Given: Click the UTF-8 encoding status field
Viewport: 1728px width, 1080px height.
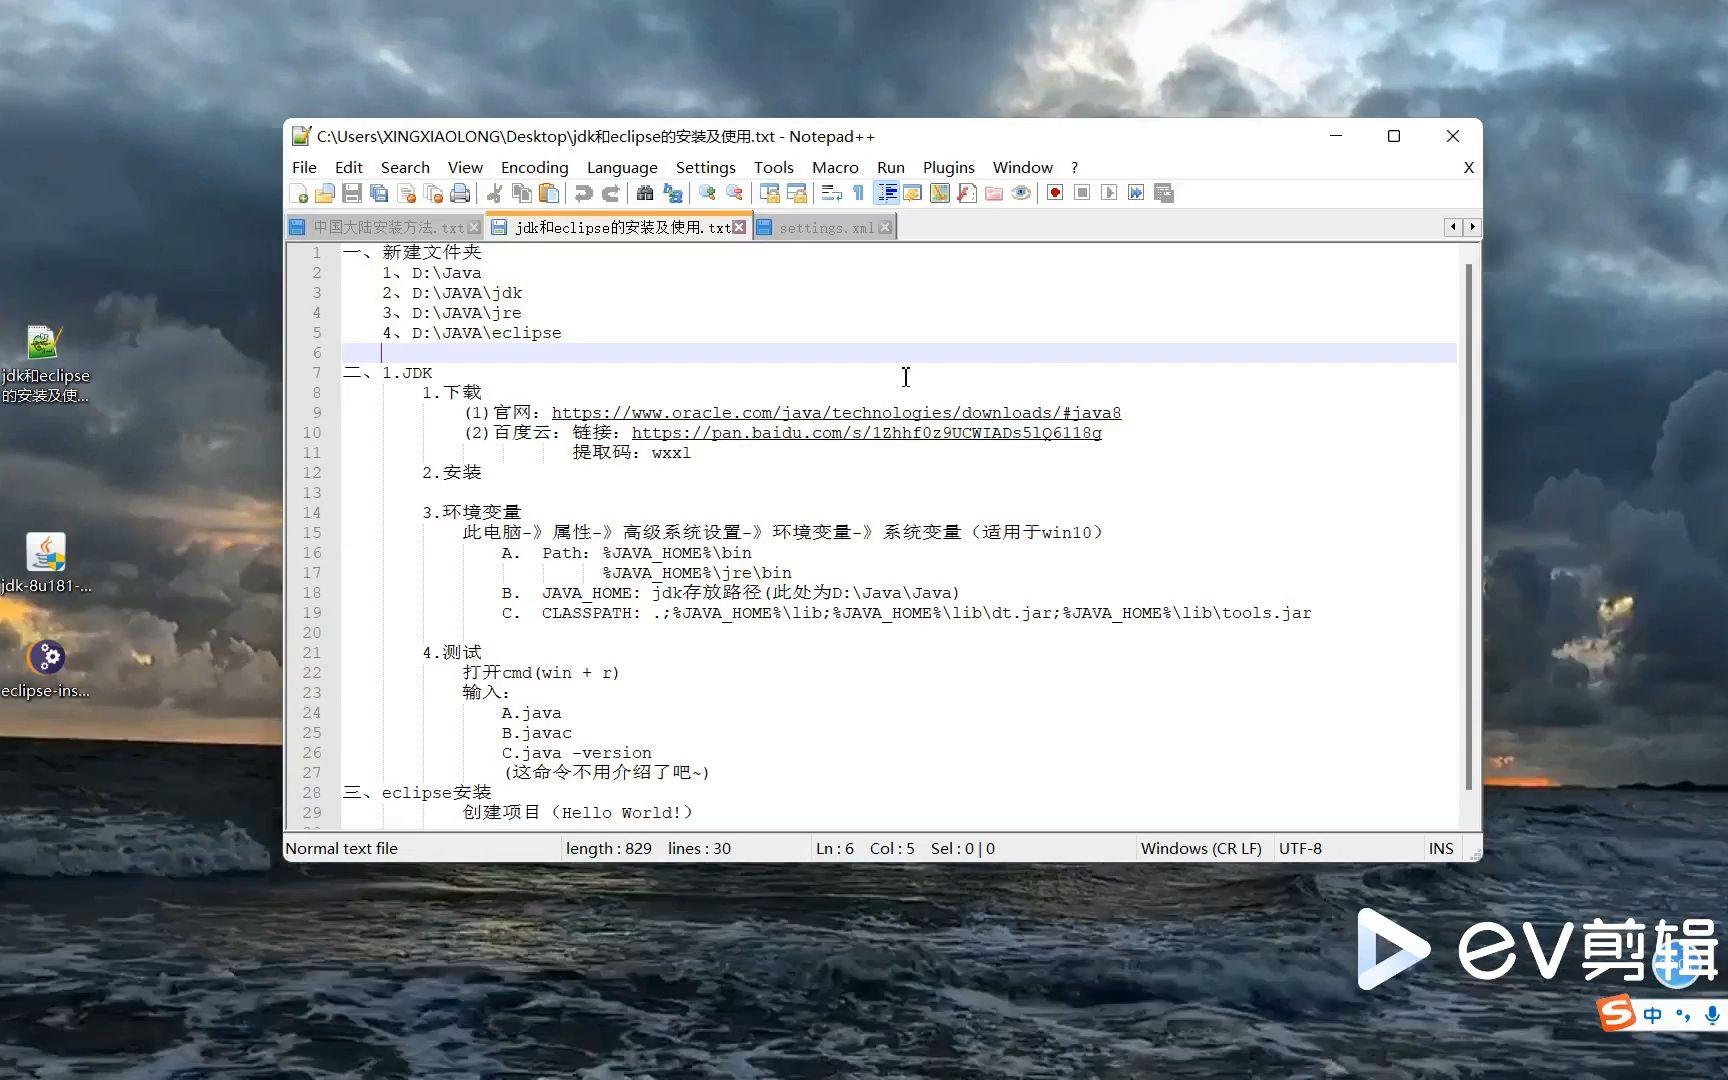Looking at the screenshot, I should pos(1300,848).
